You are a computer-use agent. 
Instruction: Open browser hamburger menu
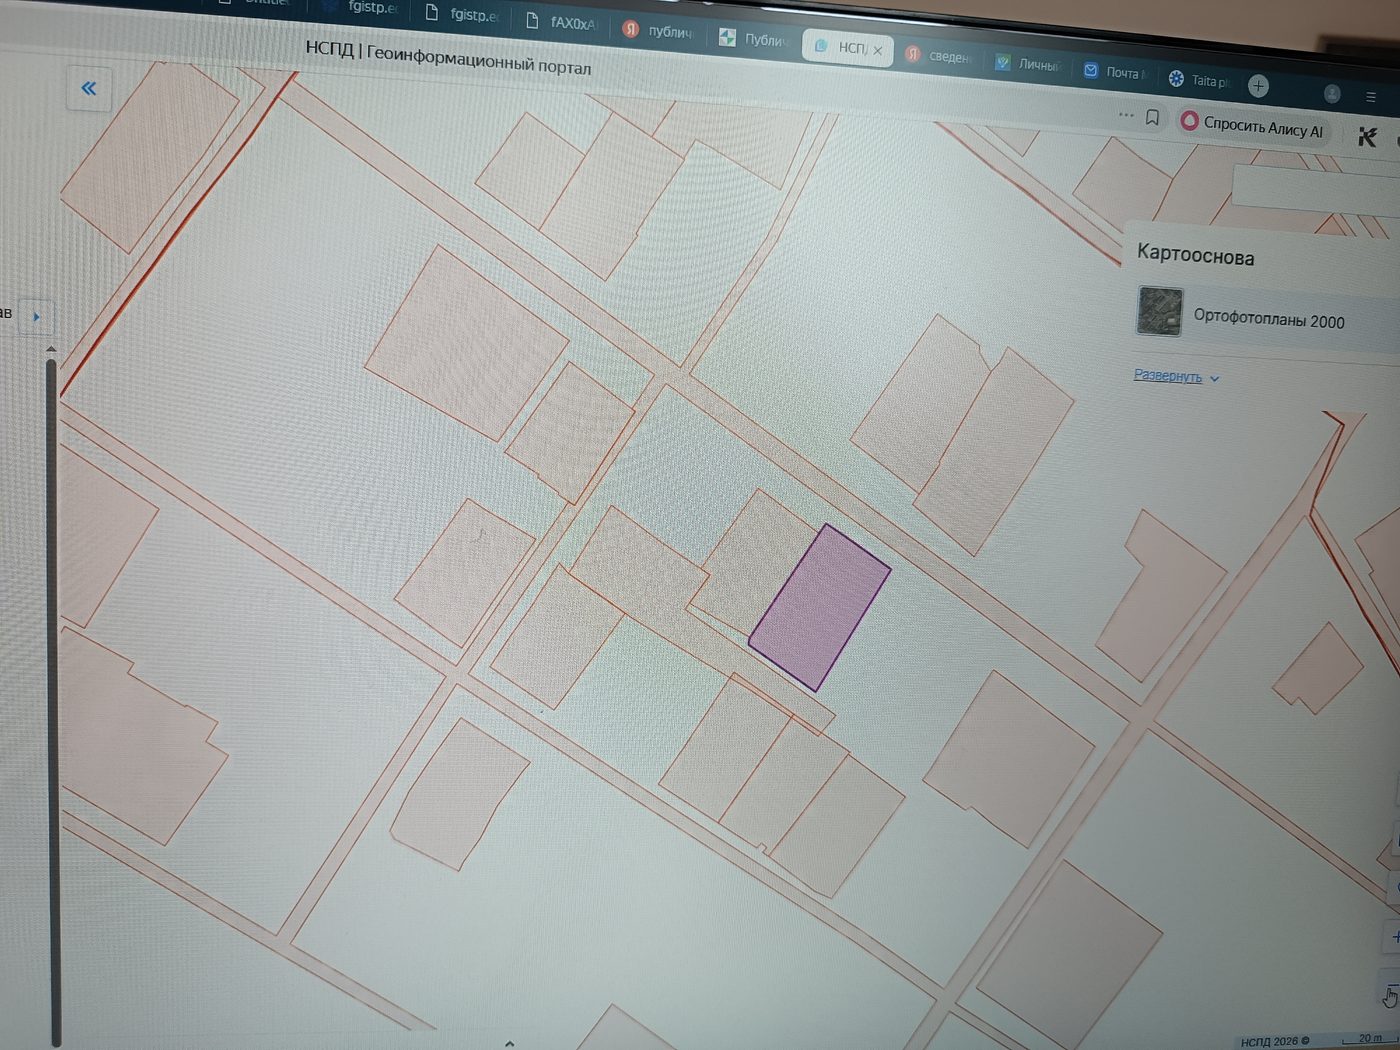pyautogui.click(x=1371, y=97)
